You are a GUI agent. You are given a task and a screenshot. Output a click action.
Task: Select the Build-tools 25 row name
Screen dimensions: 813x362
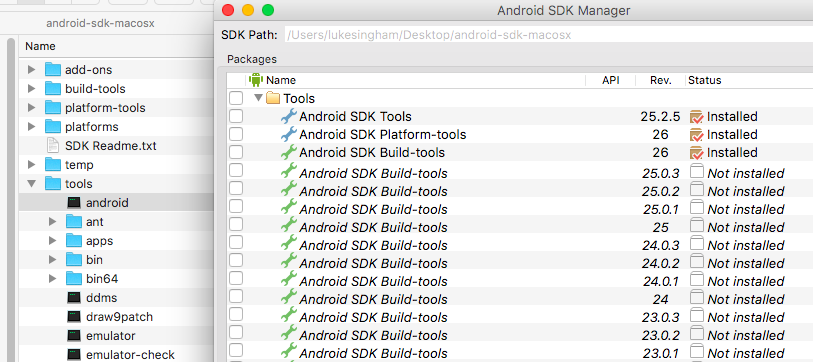click(373, 227)
